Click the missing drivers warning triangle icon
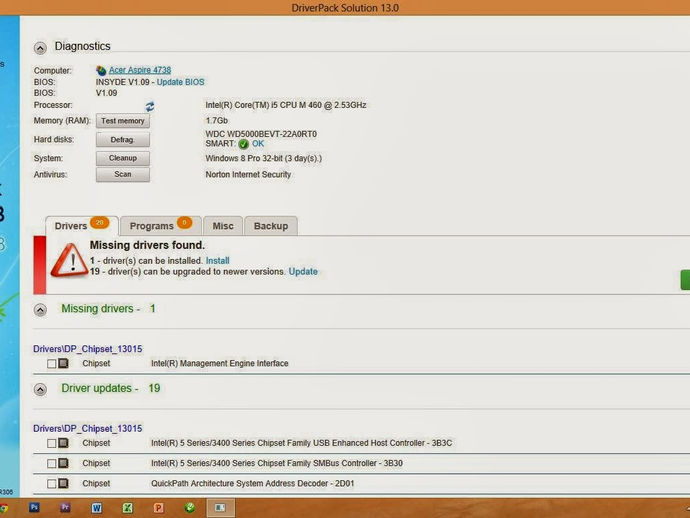This screenshot has width=690, height=518. tap(70, 261)
